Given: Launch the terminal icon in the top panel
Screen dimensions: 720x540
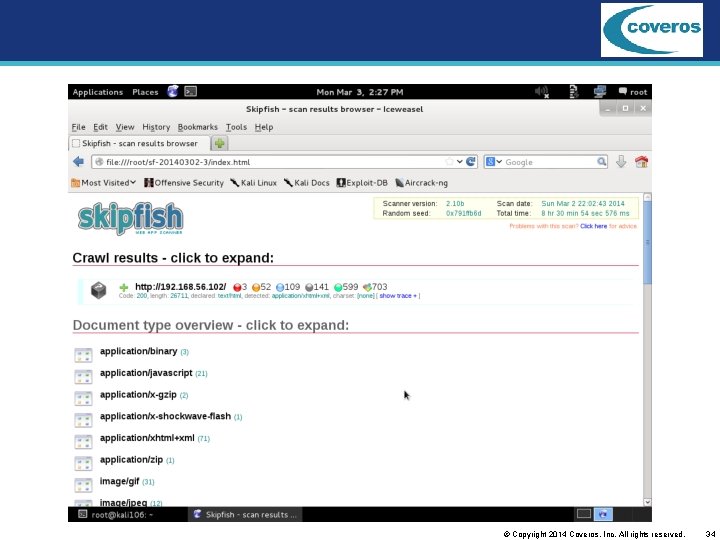Looking at the screenshot, I should [x=191, y=91].
